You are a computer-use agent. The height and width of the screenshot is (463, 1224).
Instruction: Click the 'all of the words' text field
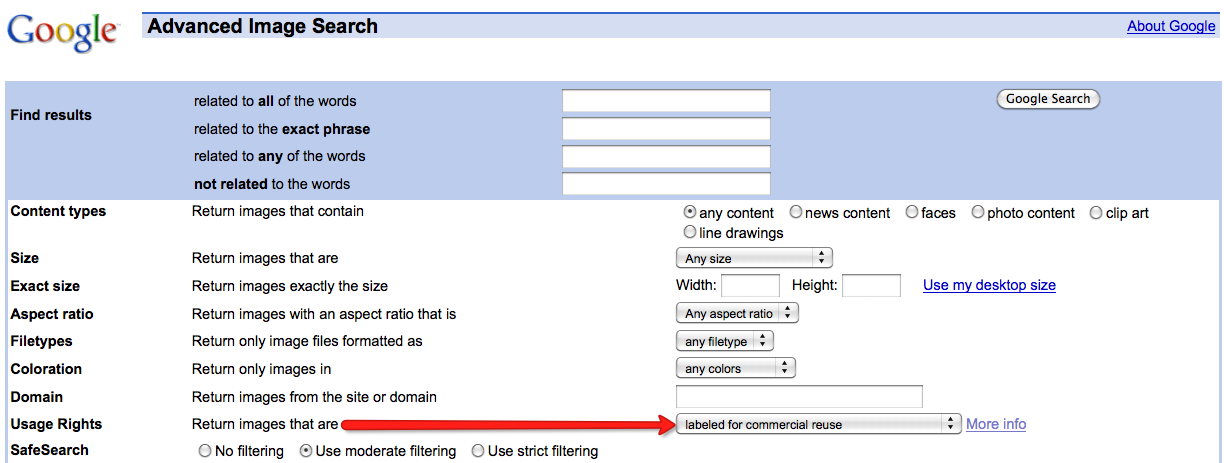pos(666,101)
